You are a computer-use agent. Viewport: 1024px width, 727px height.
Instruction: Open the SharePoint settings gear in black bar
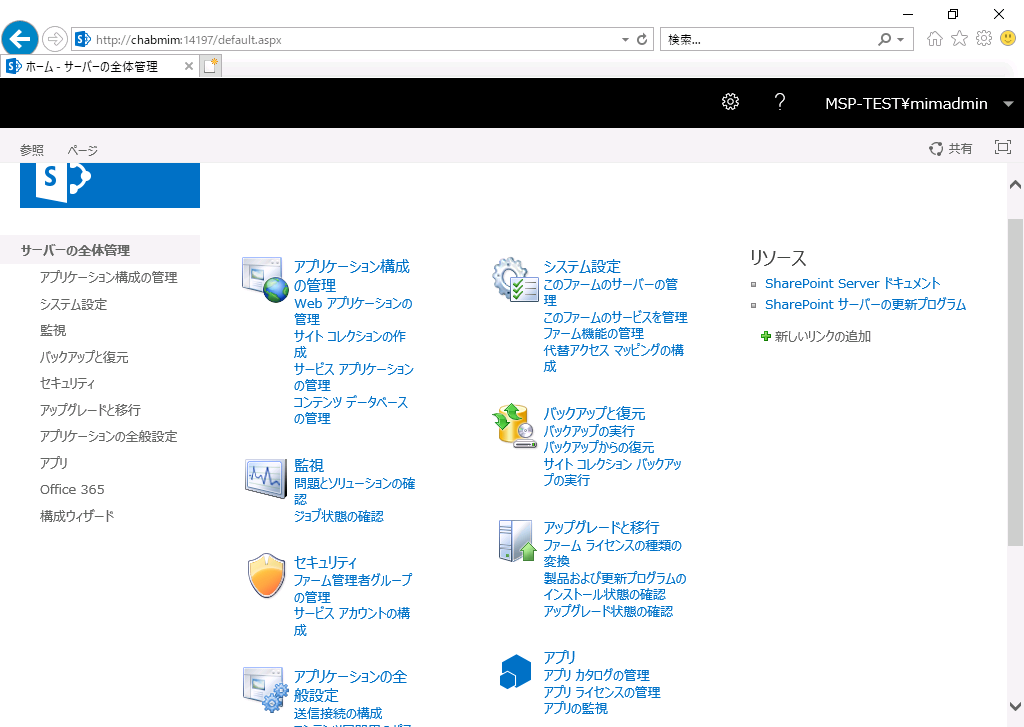[x=730, y=102]
